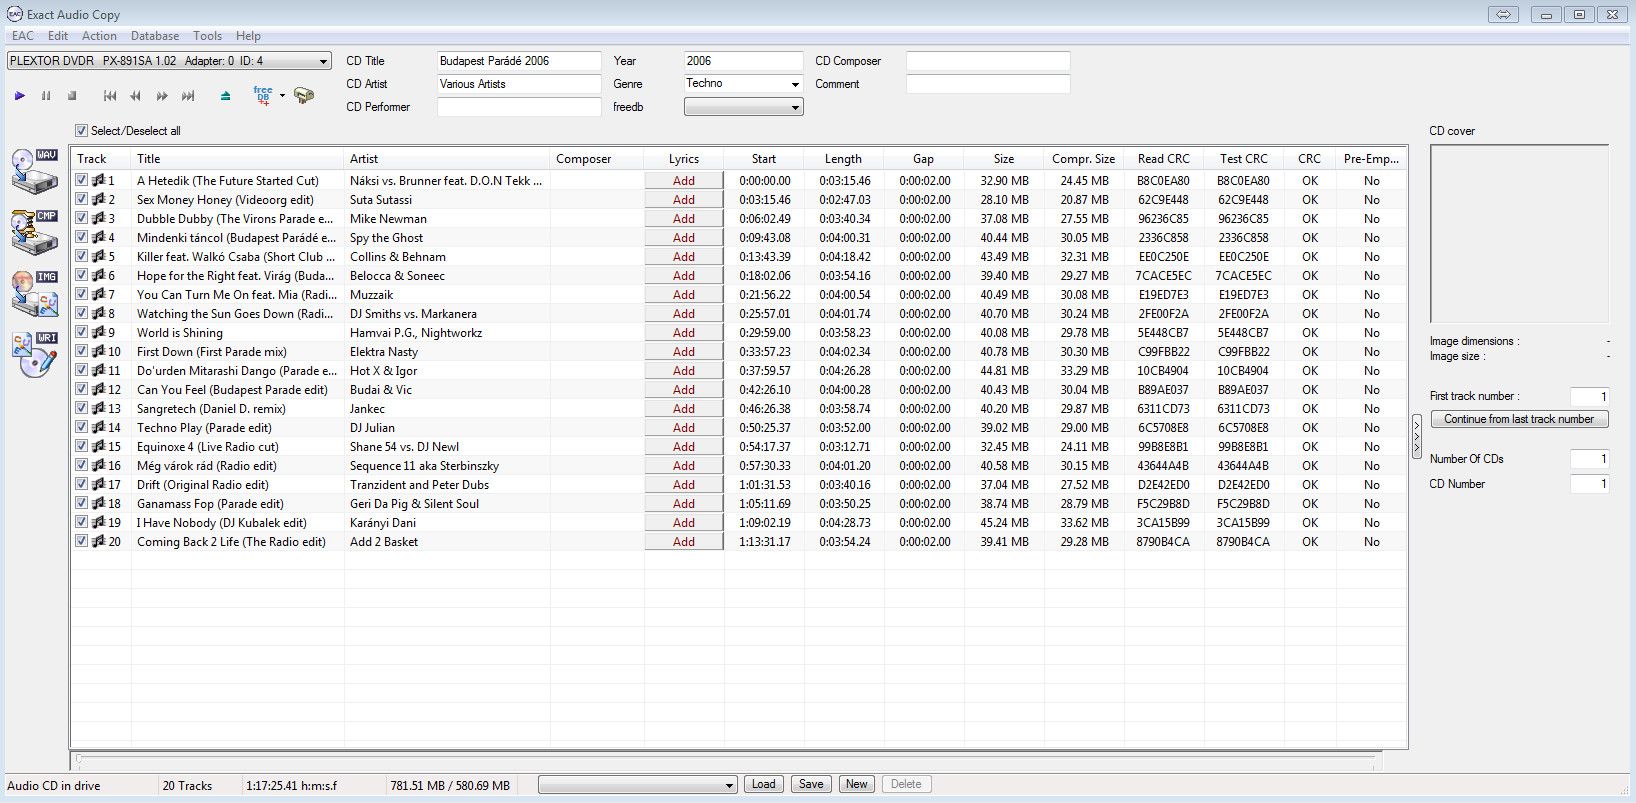This screenshot has width=1636, height=803.
Task: Click the CD Composer input field
Action: (988, 61)
